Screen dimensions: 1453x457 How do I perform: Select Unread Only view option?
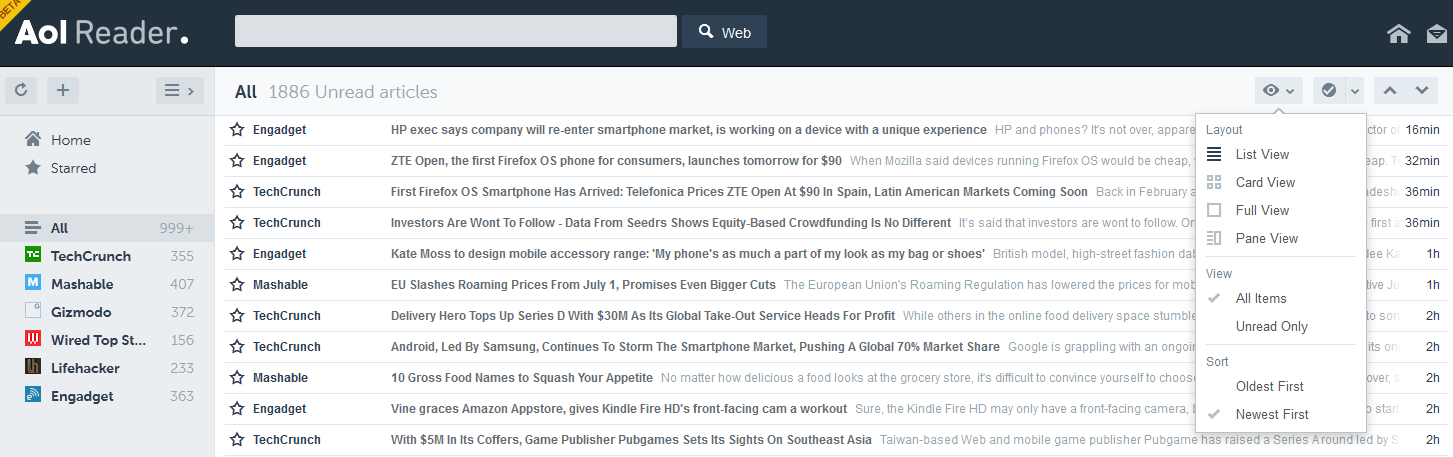pos(1271,326)
